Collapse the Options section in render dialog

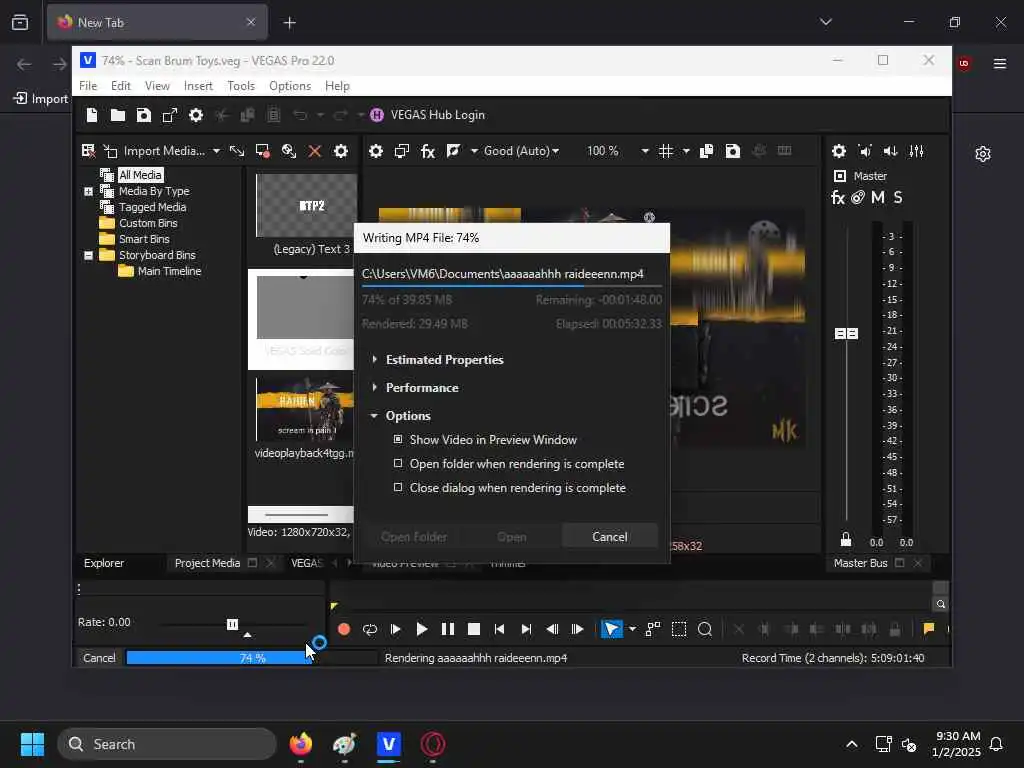click(x=374, y=415)
